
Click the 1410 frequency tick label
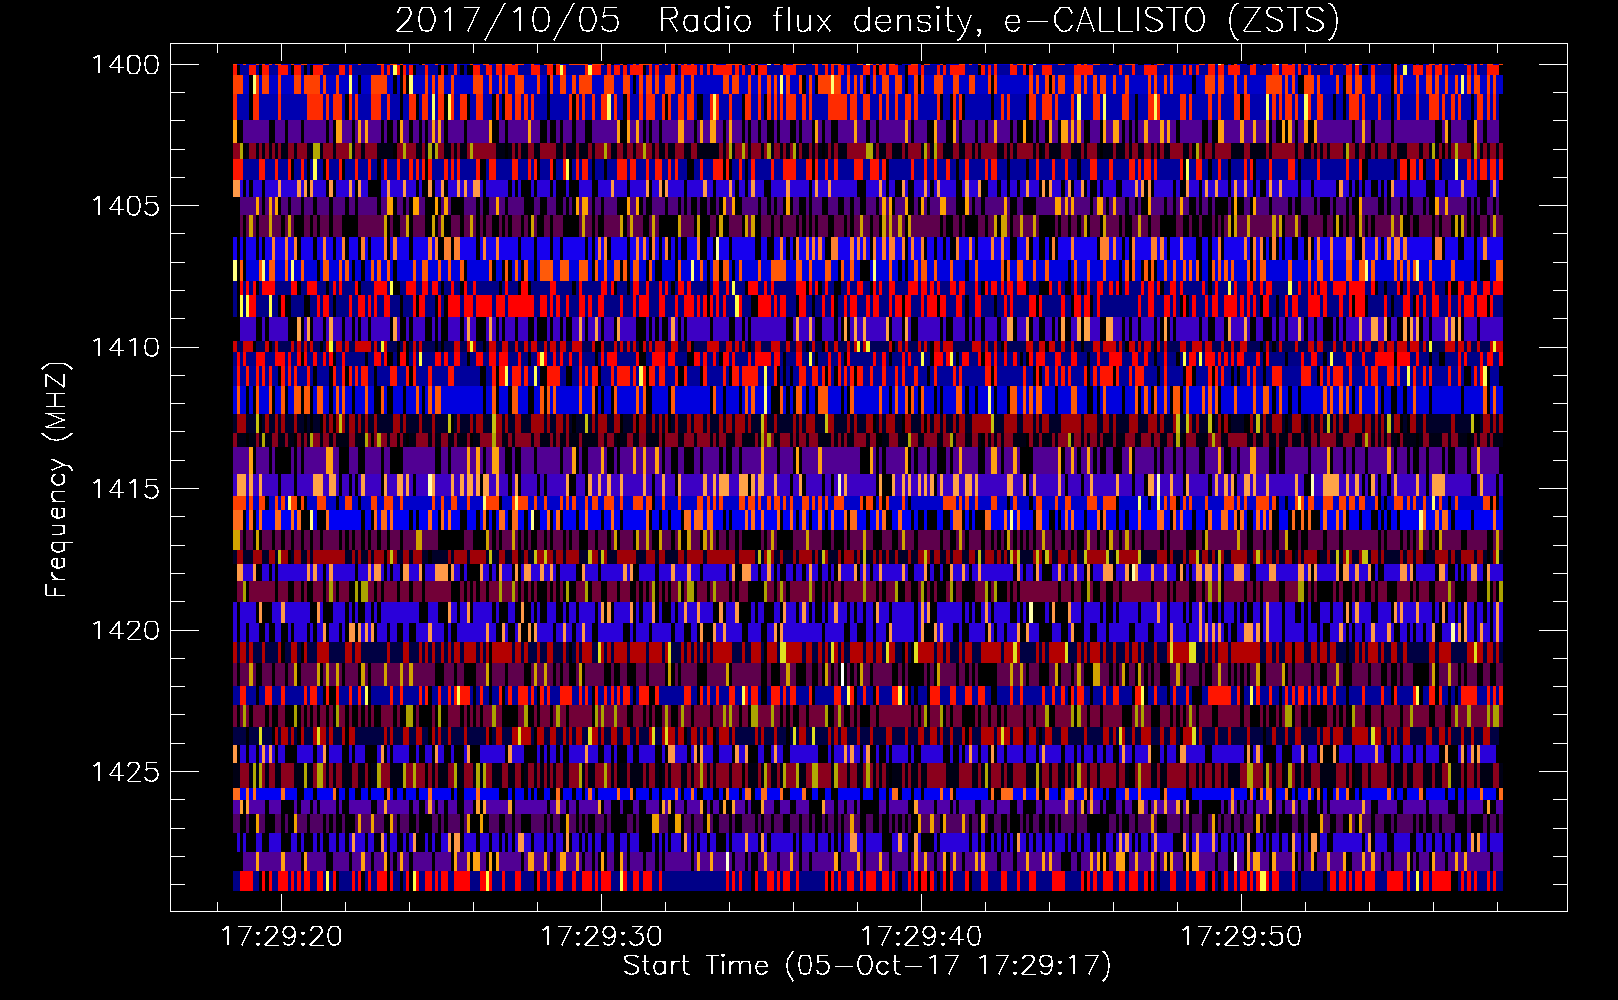coord(125,347)
